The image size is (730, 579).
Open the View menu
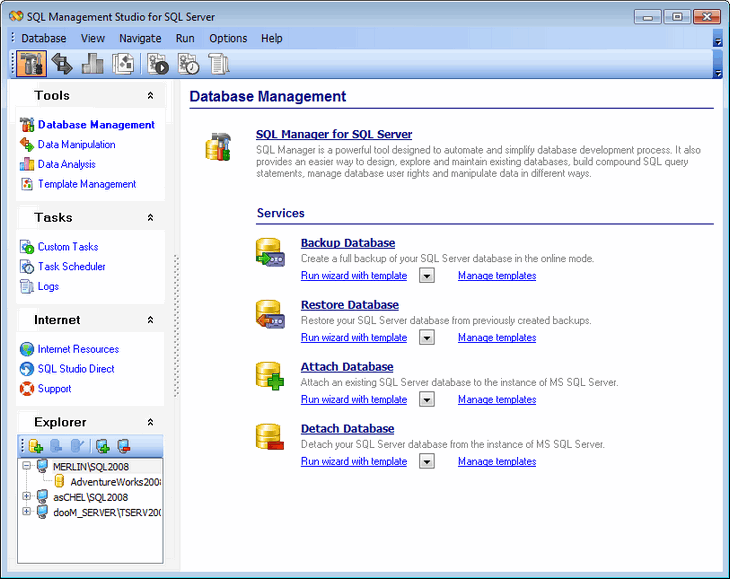point(93,38)
